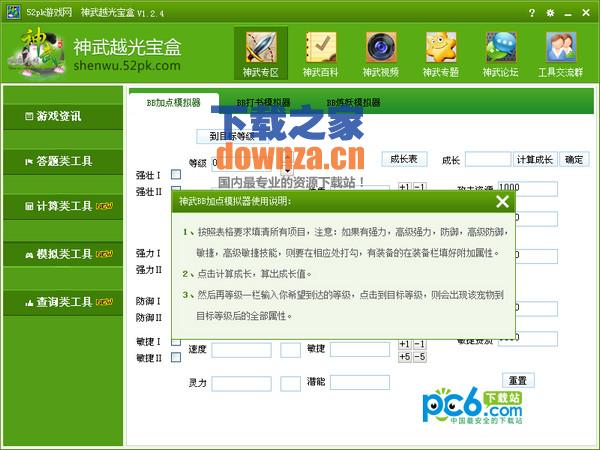Open the 神武视频 camera icon
The width and height of the screenshot is (600, 450).
click(x=381, y=47)
